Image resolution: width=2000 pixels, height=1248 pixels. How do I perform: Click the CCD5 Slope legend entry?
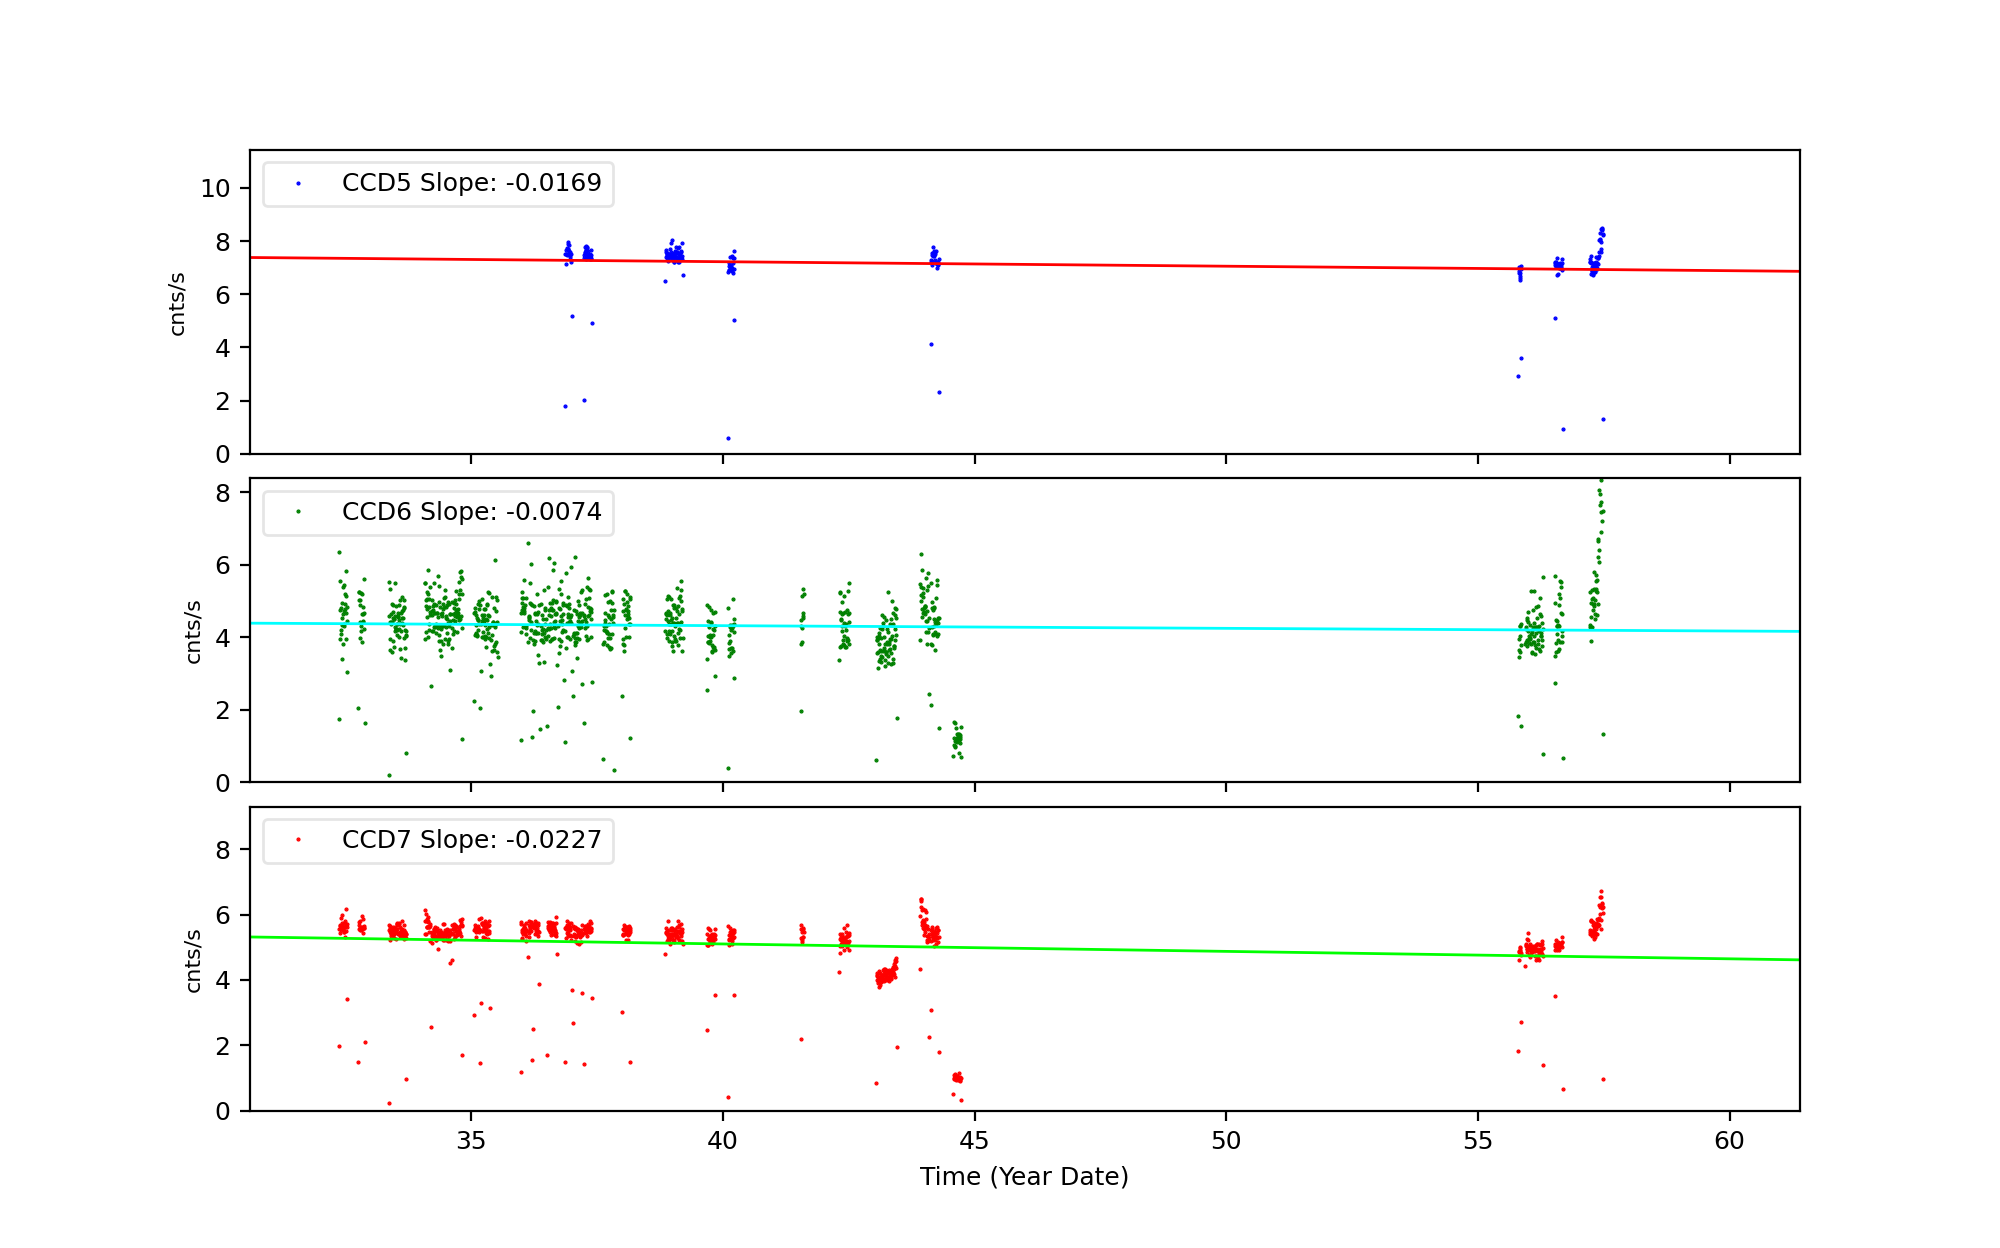point(471,183)
